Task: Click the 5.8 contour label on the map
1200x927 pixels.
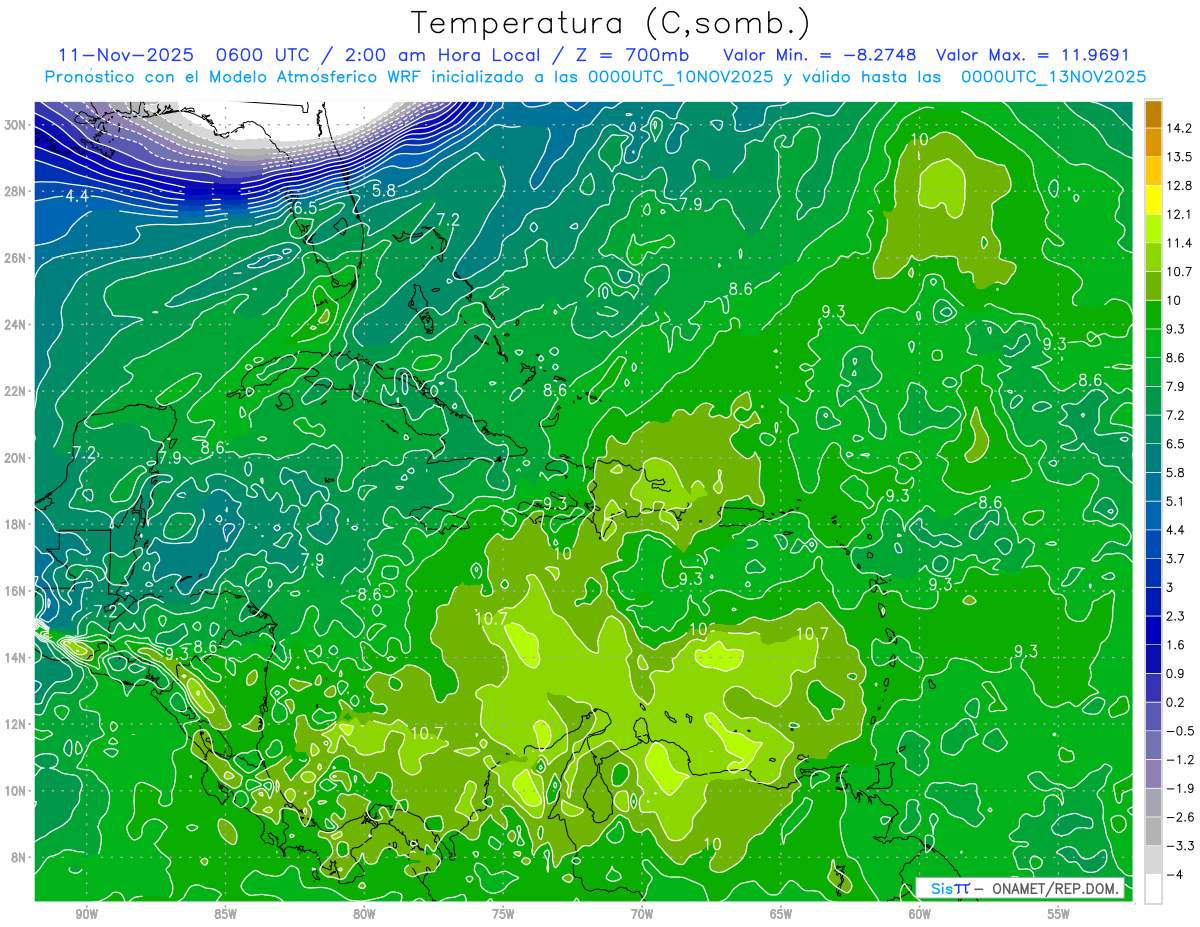Action: (x=383, y=190)
